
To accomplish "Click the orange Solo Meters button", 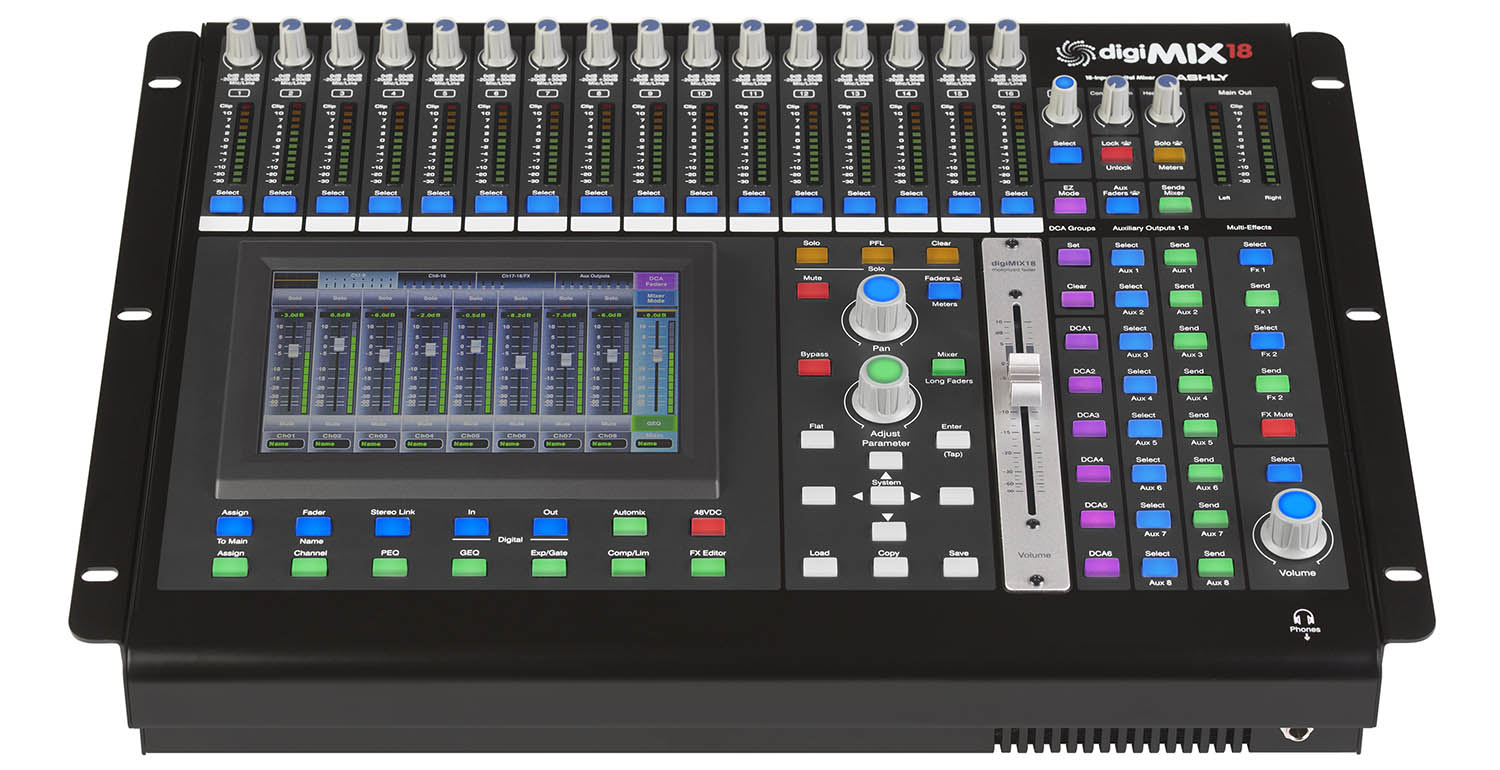I will click(1168, 155).
